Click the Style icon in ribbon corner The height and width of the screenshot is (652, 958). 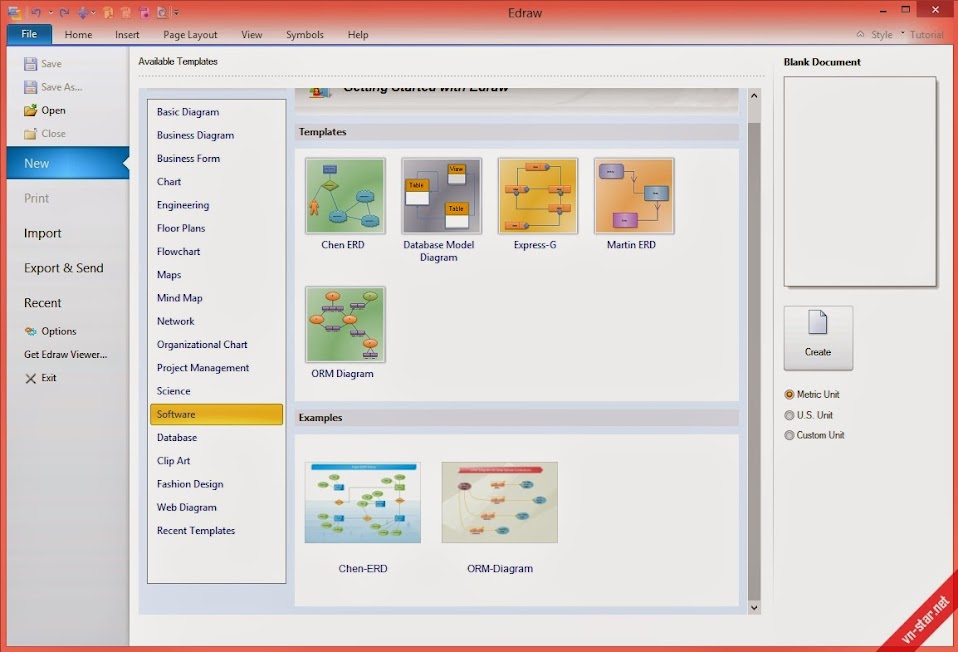click(x=860, y=34)
